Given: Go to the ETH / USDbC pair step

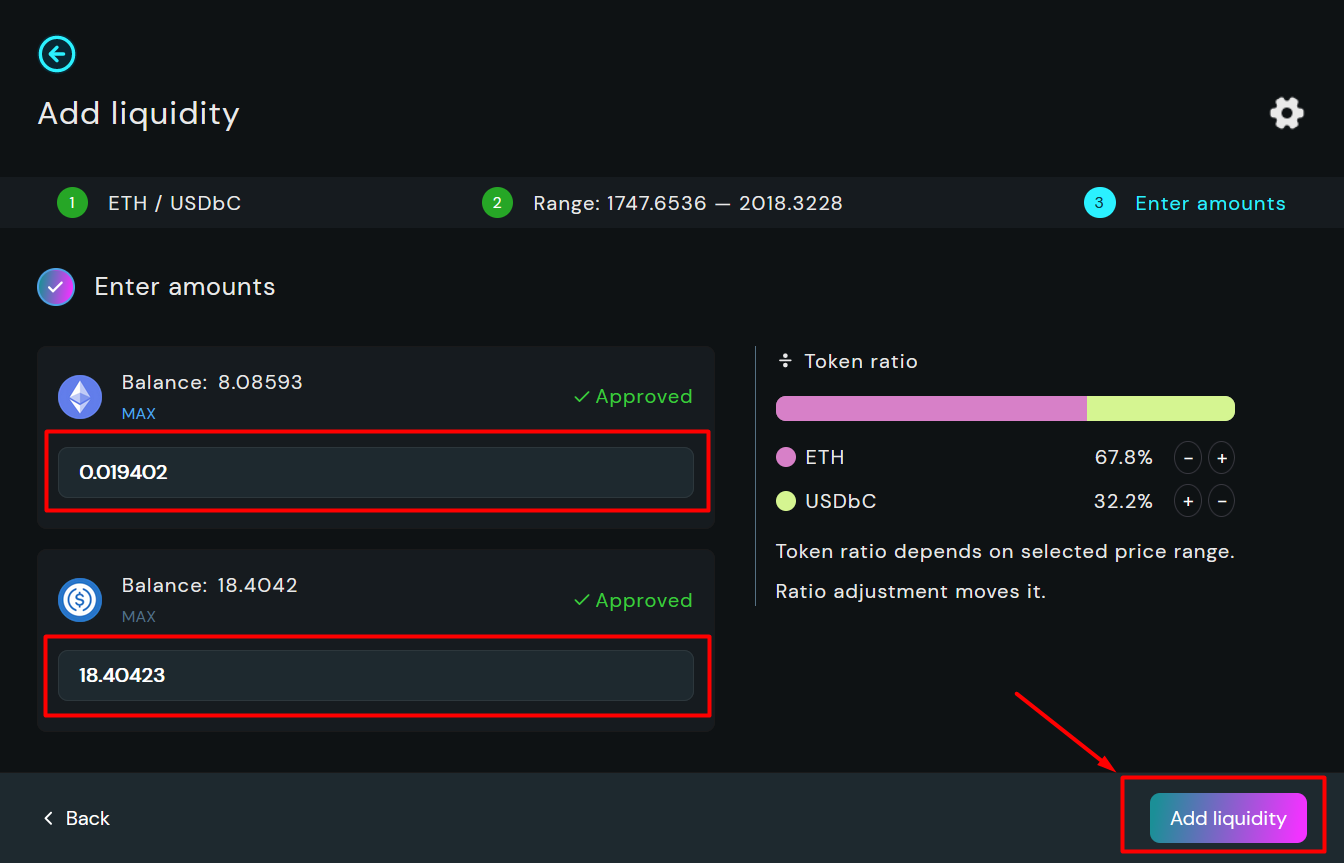Looking at the screenshot, I should click(174, 203).
